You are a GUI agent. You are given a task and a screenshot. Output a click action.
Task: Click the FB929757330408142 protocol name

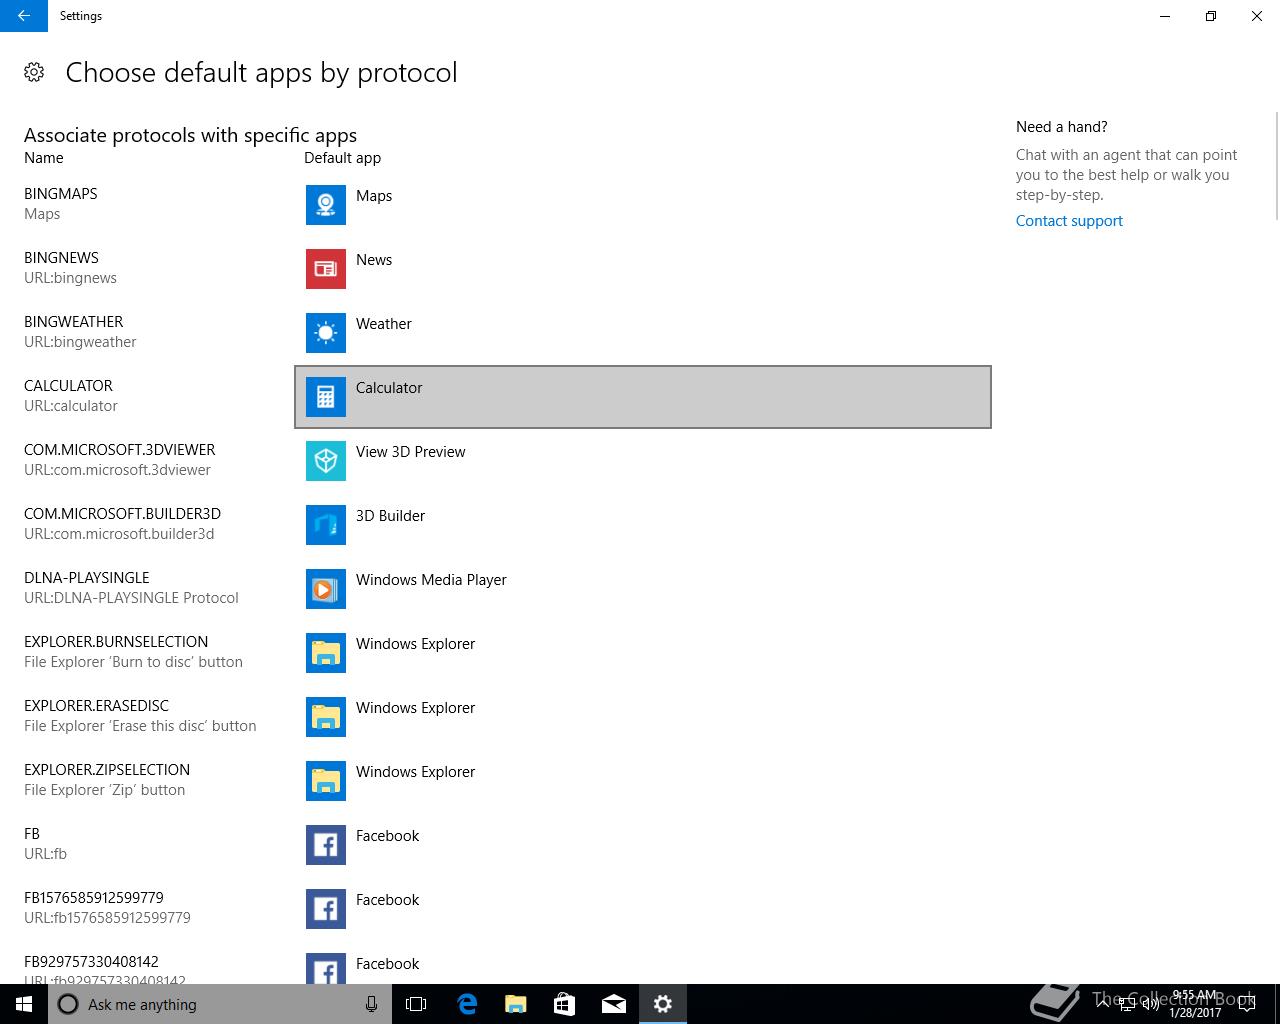pyautogui.click(x=91, y=962)
